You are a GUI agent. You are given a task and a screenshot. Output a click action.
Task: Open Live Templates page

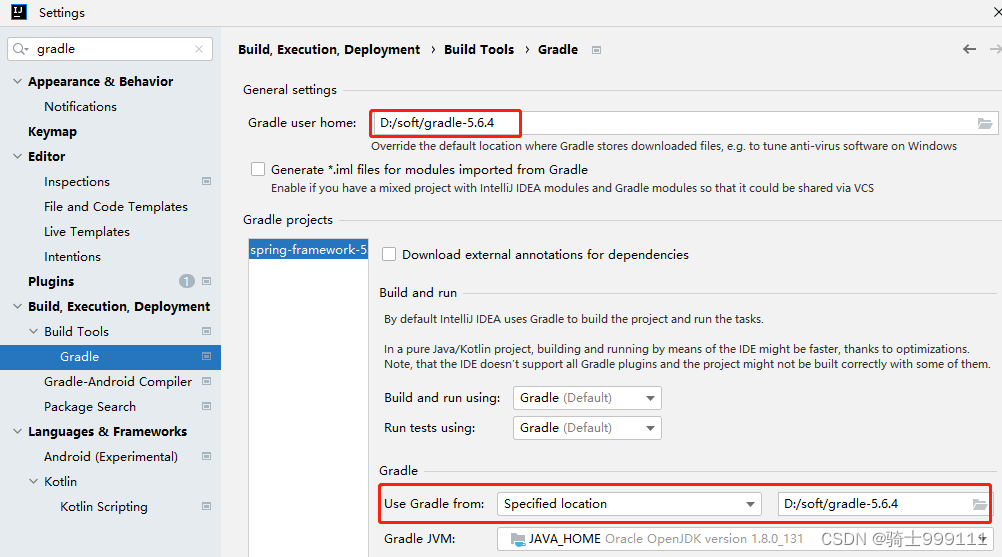[x=87, y=232]
